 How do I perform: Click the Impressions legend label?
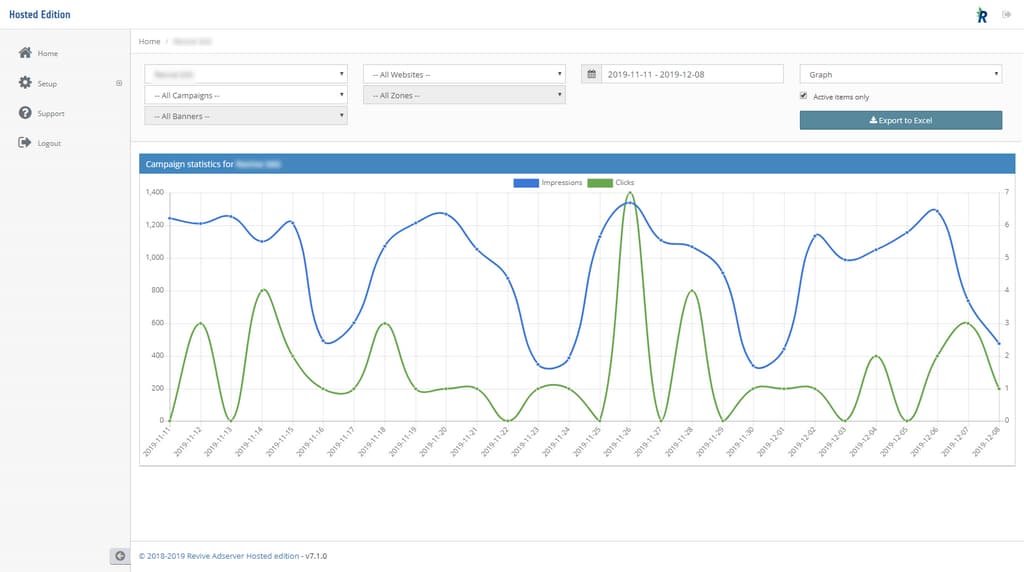click(x=562, y=183)
